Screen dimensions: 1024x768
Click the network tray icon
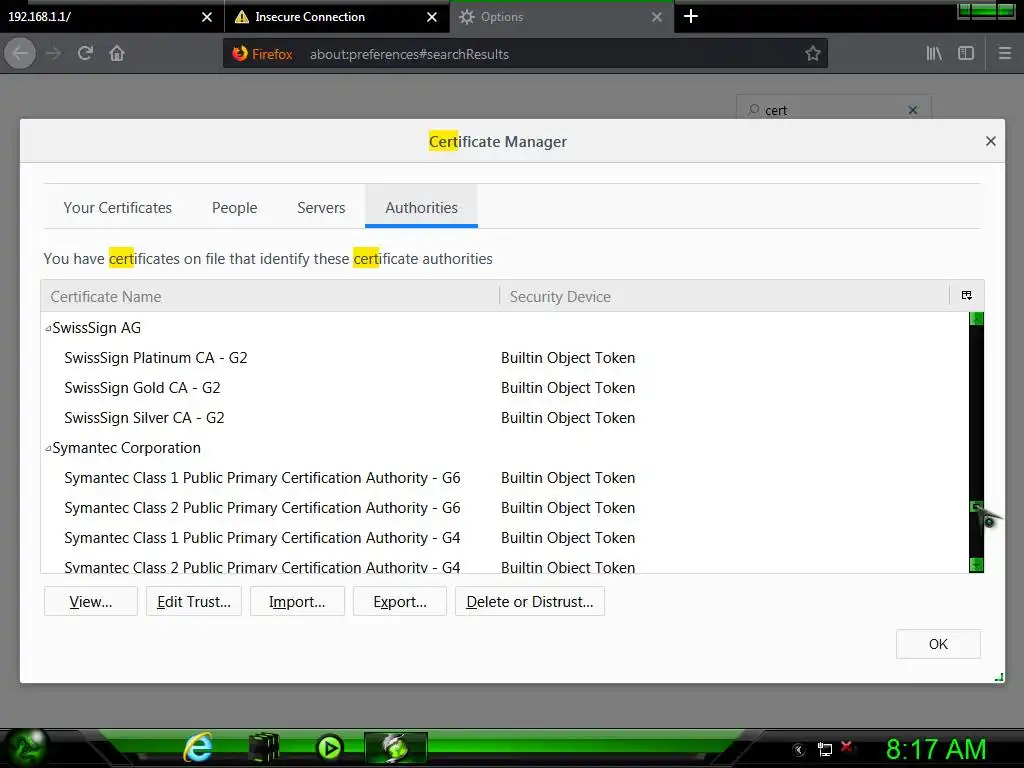click(x=825, y=750)
